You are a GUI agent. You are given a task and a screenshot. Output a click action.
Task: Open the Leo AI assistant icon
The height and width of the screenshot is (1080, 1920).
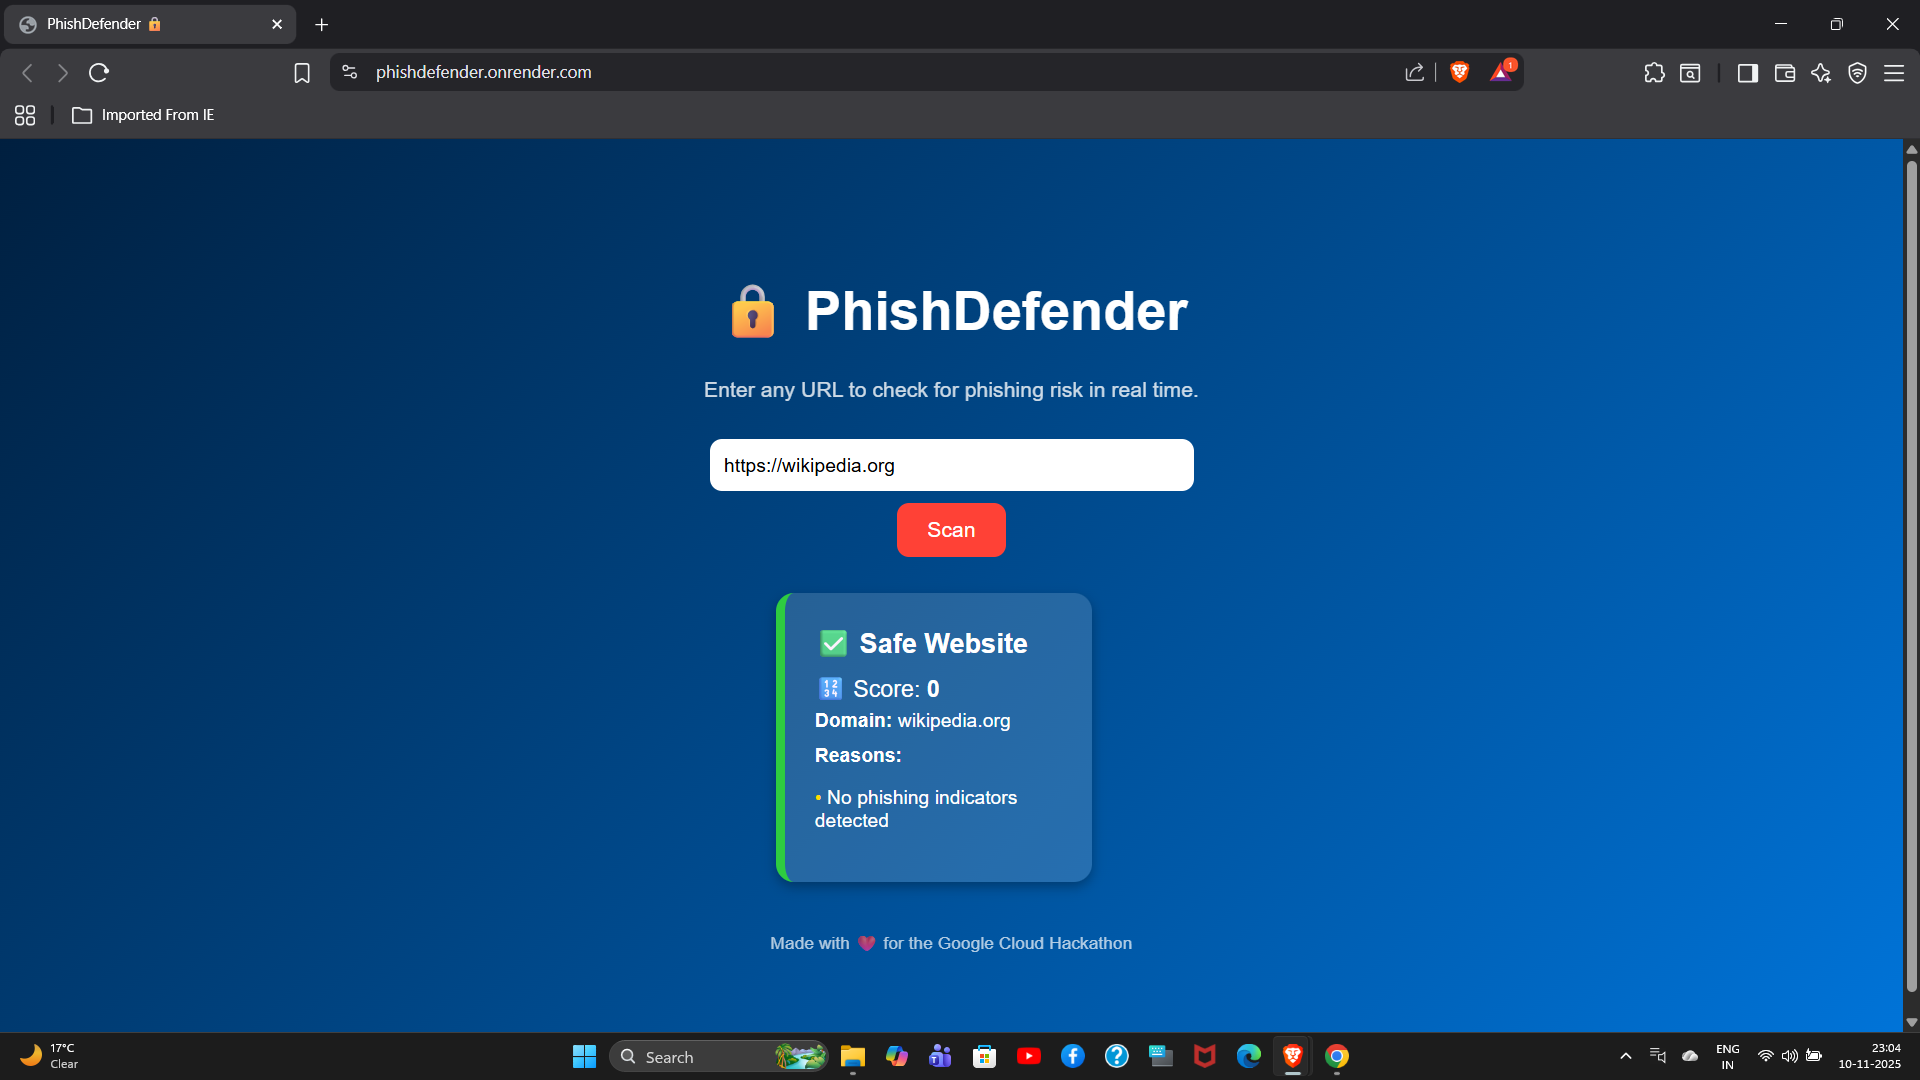pyautogui.click(x=1821, y=73)
